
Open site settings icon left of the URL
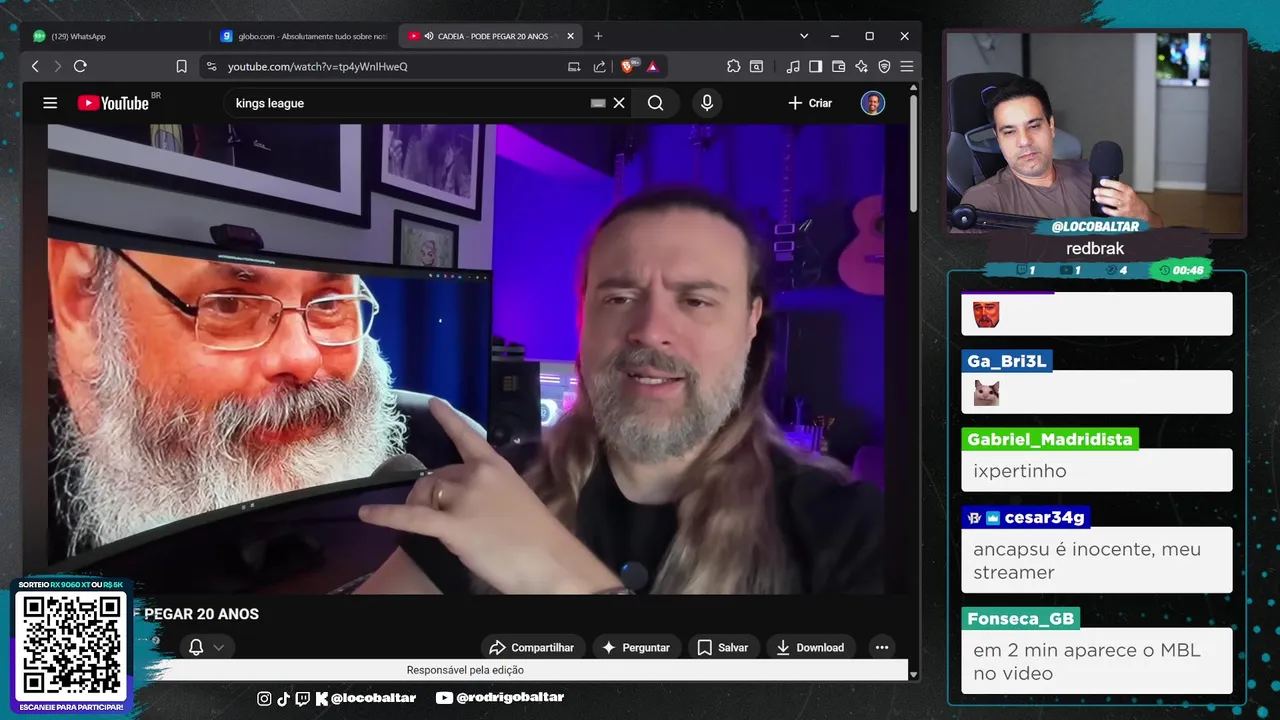[210, 67]
